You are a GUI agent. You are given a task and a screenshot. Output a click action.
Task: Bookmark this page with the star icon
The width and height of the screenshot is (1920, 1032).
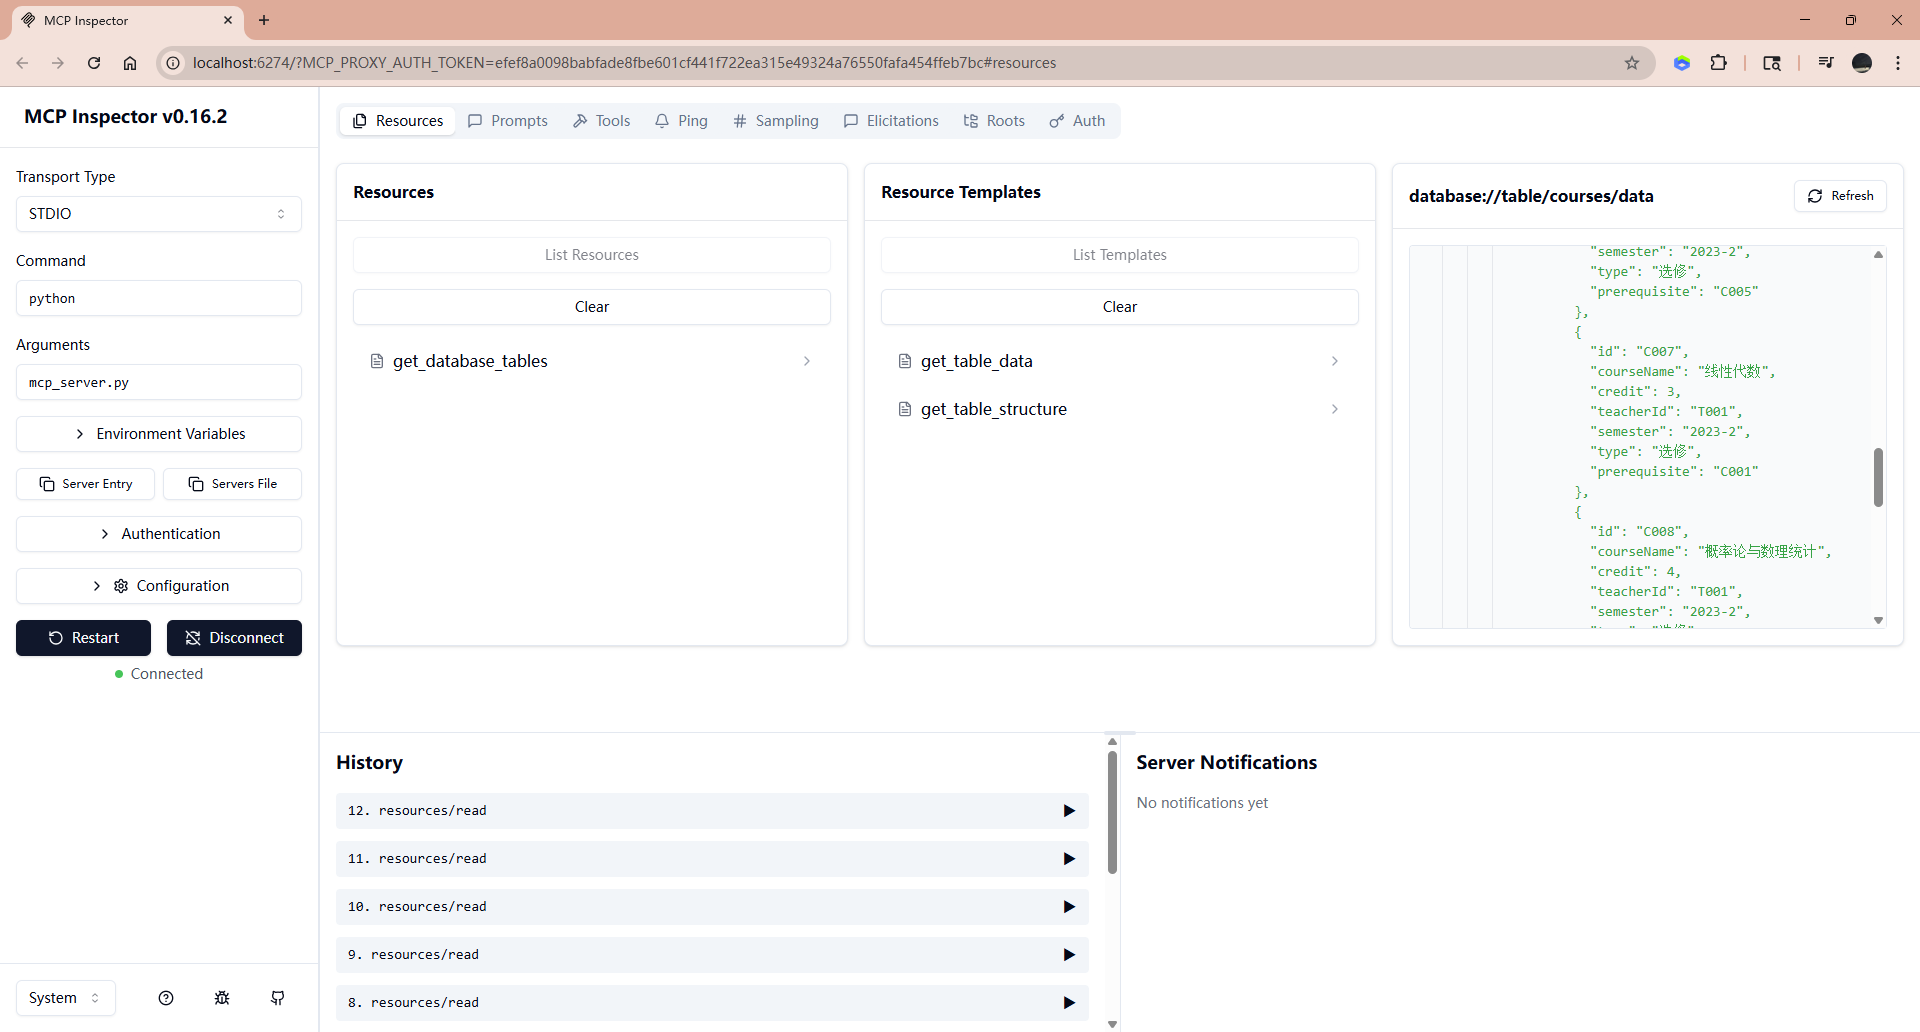click(x=1632, y=63)
